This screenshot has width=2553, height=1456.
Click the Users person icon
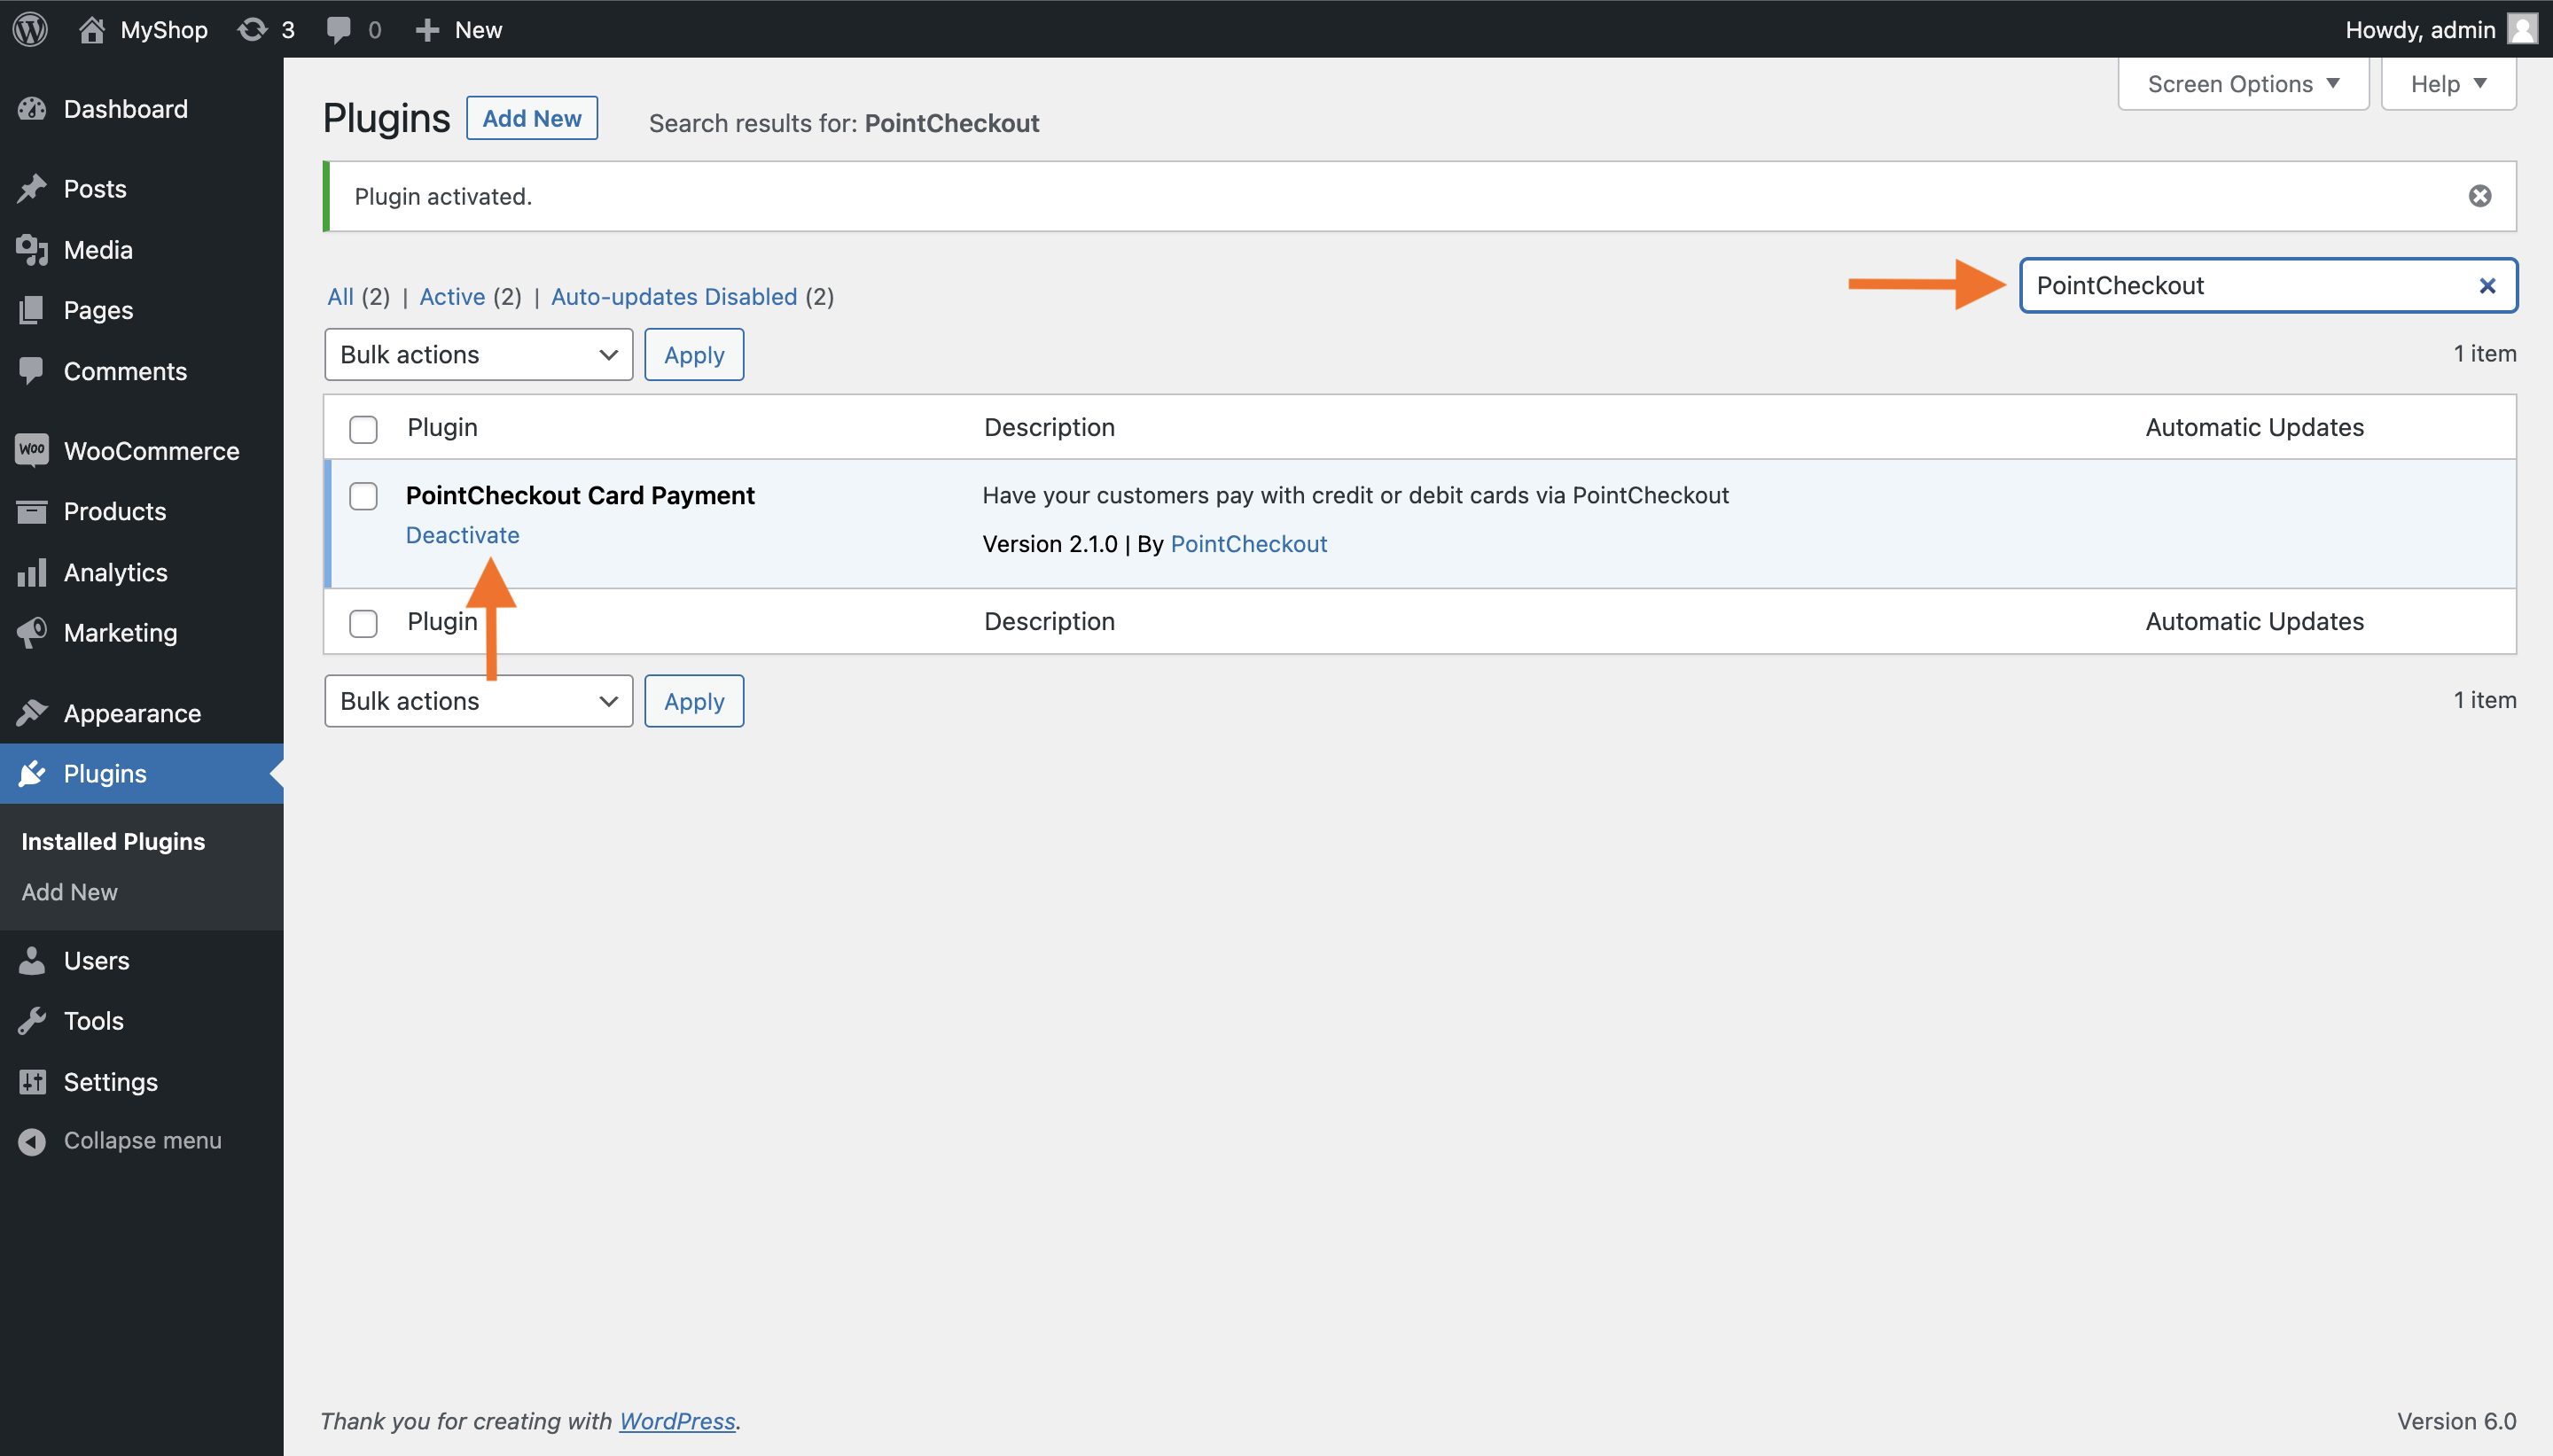coord(32,960)
